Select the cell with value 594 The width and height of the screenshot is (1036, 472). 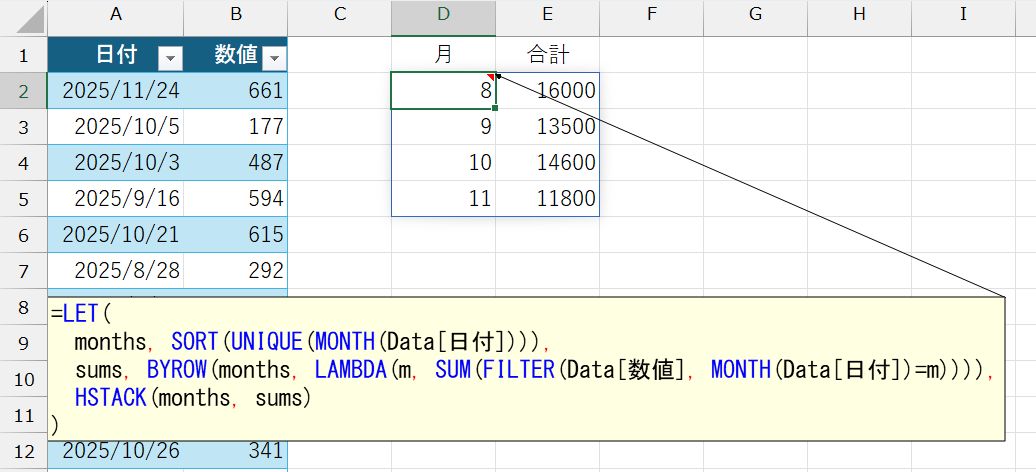(x=235, y=198)
